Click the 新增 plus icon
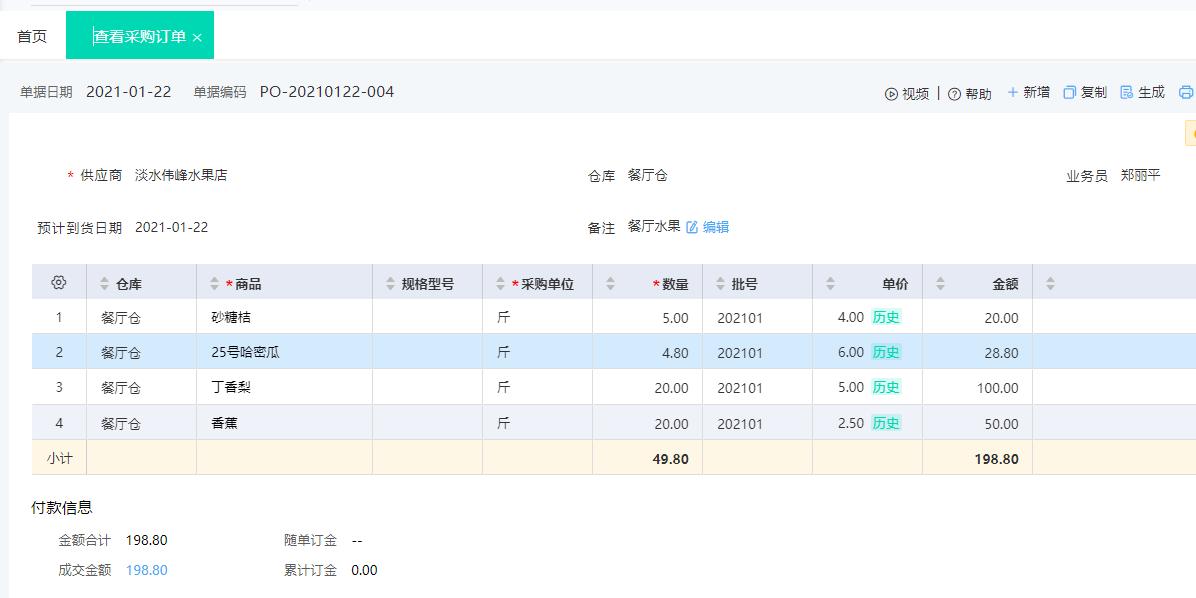Screen dimensions: 1196x598 pos(1012,92)
